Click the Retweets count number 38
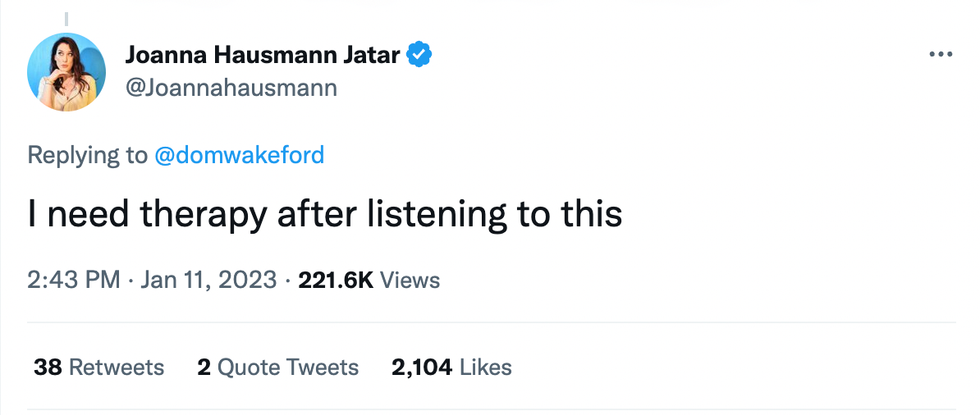 pos(48,367)
